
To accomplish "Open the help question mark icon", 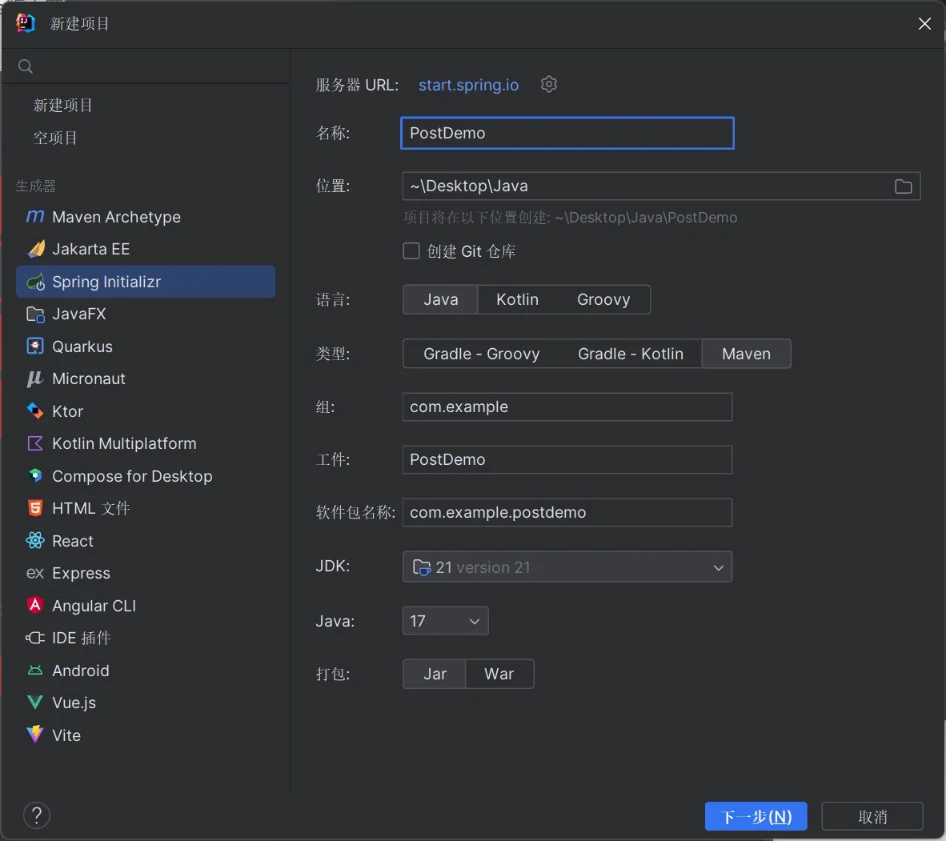I will tap(37, 815).
